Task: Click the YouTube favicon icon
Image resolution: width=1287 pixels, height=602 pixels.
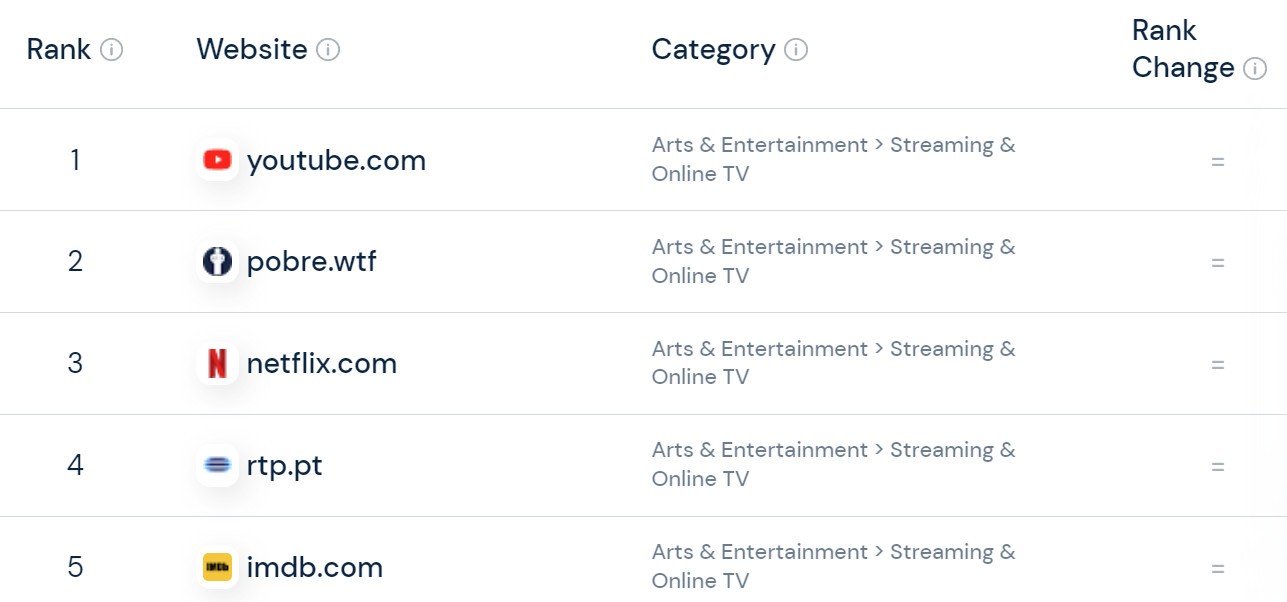Action: [x=217, y=160]
